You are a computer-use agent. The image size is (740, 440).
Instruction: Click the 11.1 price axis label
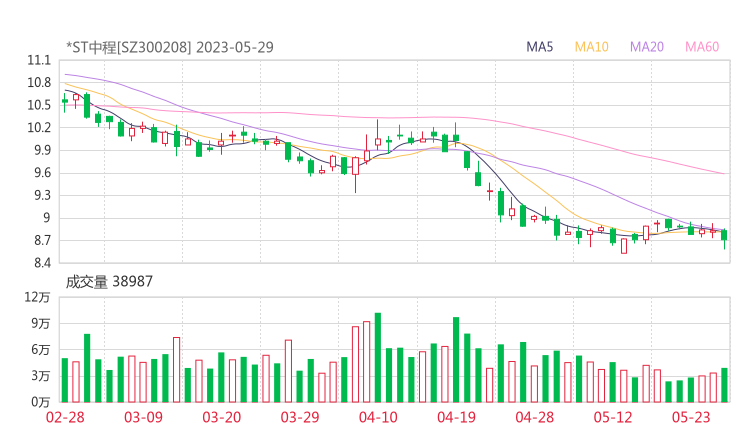pos(39,60)
